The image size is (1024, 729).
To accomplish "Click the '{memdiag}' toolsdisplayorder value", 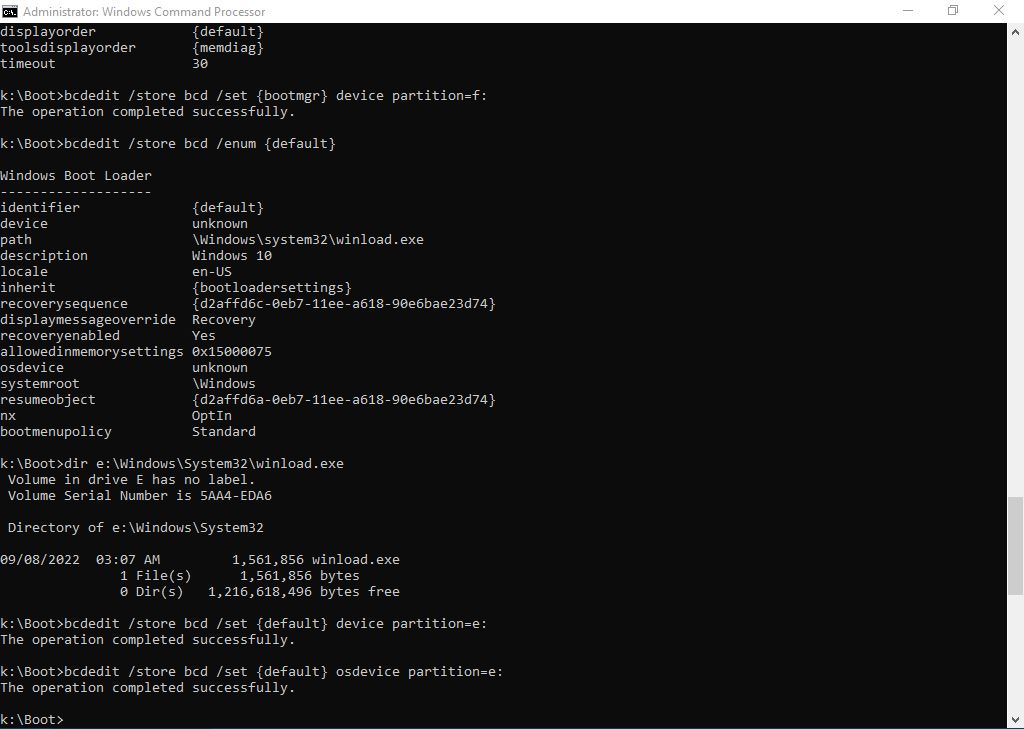I will click(228, 48).
